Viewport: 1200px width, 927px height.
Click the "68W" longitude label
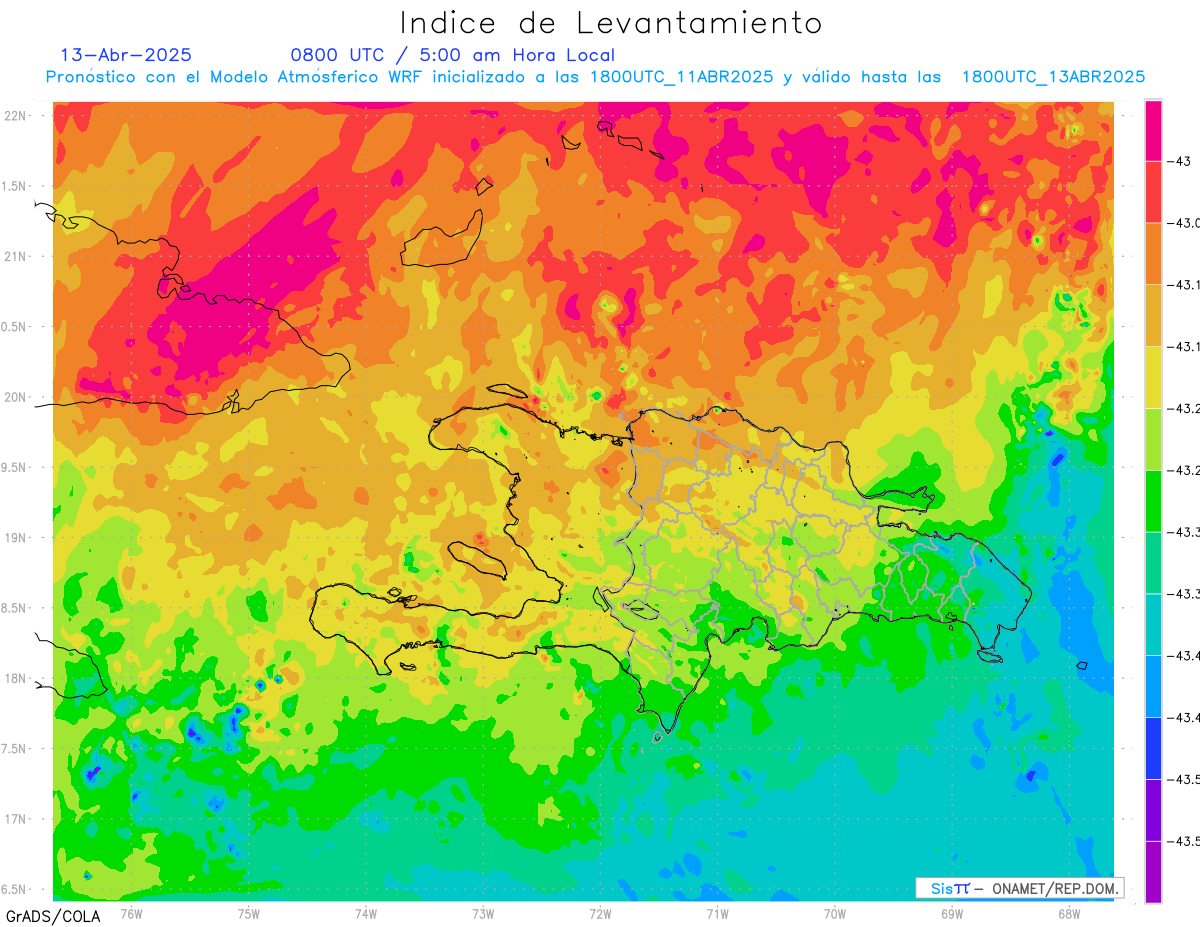(1069, 913)
